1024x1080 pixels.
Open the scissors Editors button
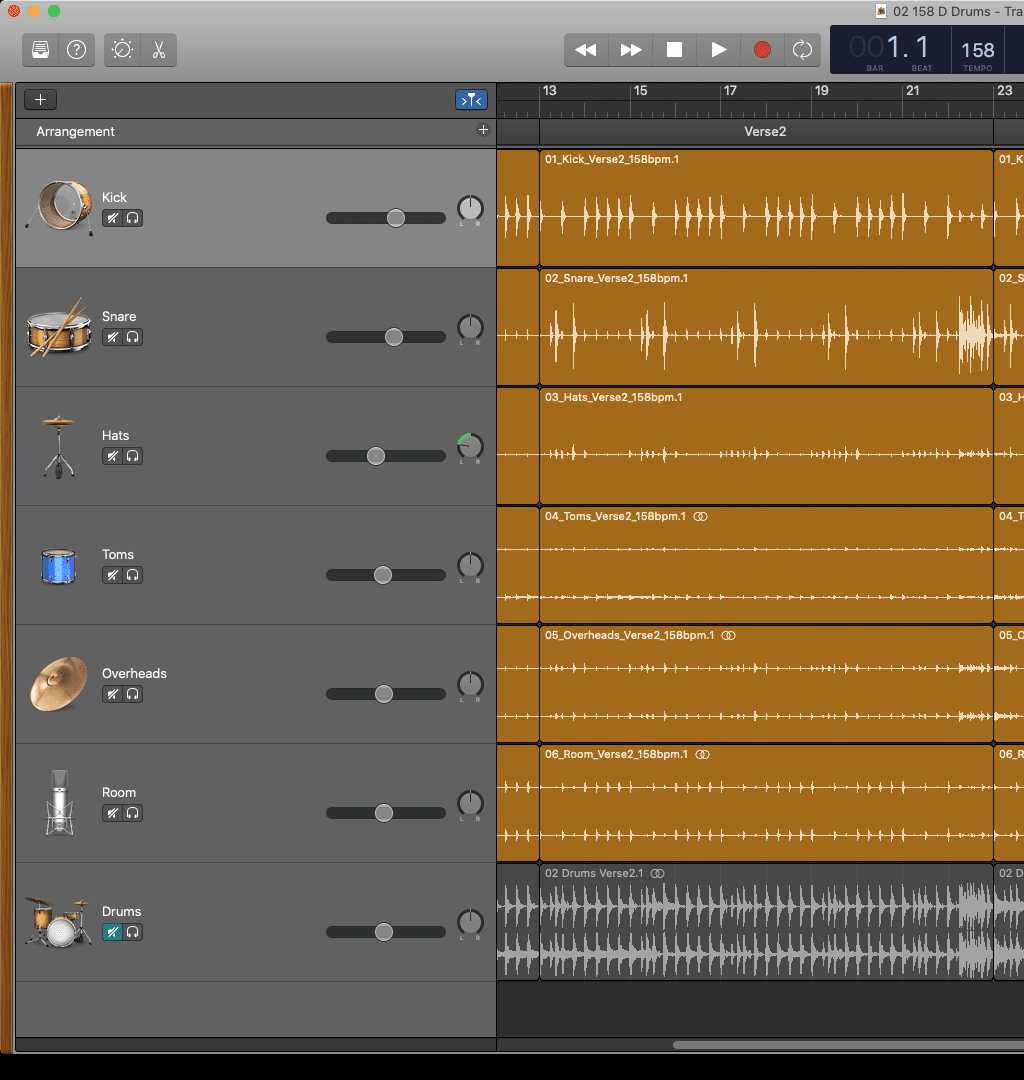pyautogui.click(x=159, y=50)
